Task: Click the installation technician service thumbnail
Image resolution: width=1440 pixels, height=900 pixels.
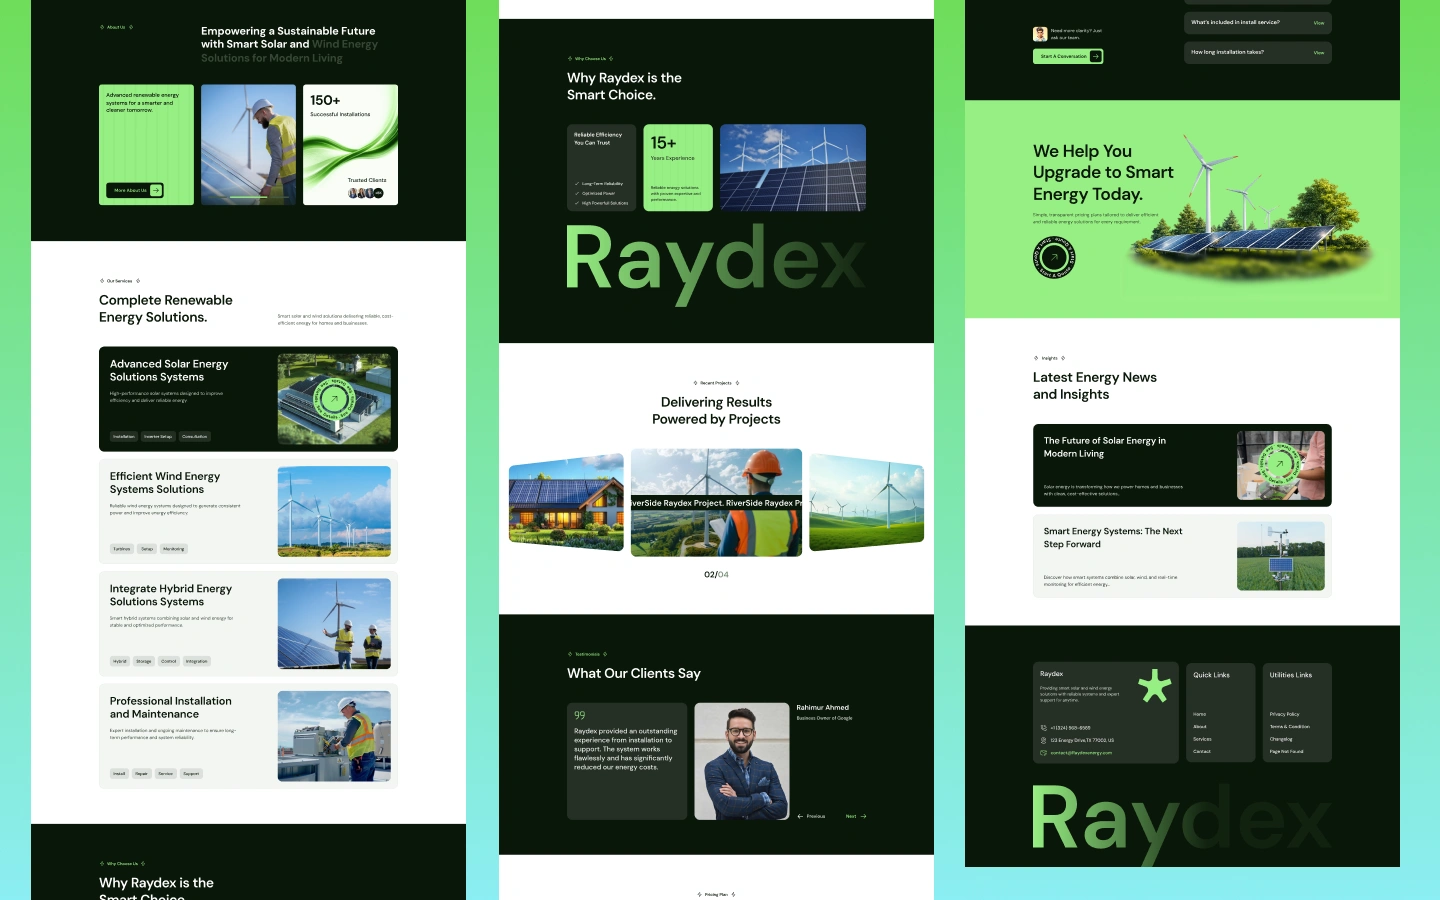Action: (334, 736)
